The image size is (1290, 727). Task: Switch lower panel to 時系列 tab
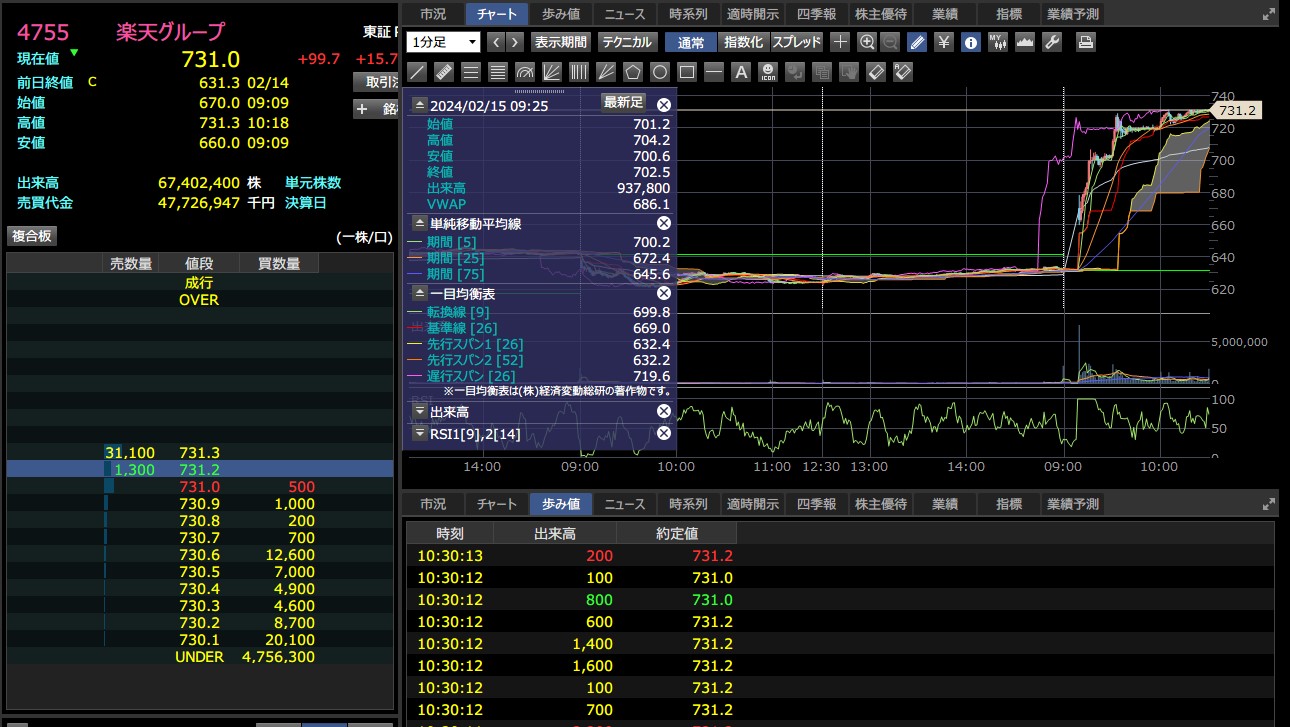(x=689, y=504)
